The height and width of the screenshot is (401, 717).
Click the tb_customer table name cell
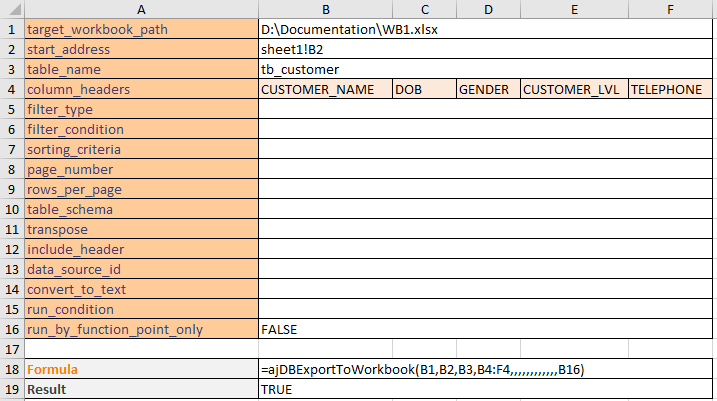(x=485, y=69)
